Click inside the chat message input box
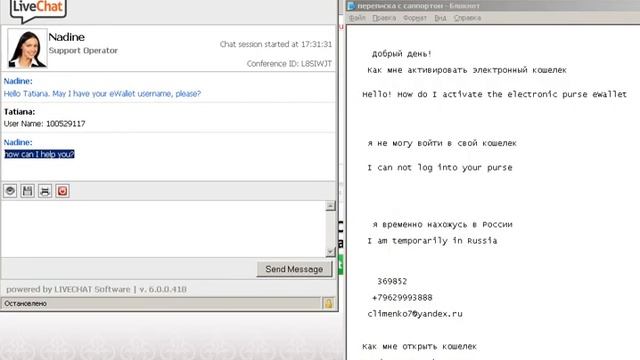This screenshot has height=360, width=640. (163, 229)
